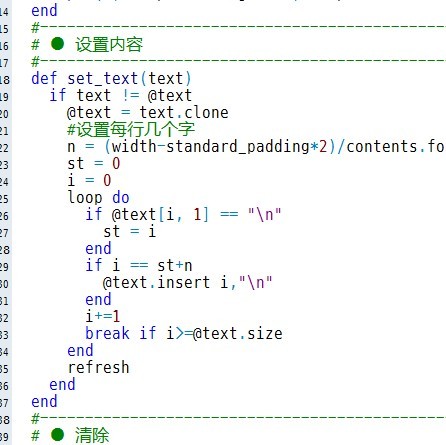
Task: Click the st = i assignment line
Action: (130, 231)
